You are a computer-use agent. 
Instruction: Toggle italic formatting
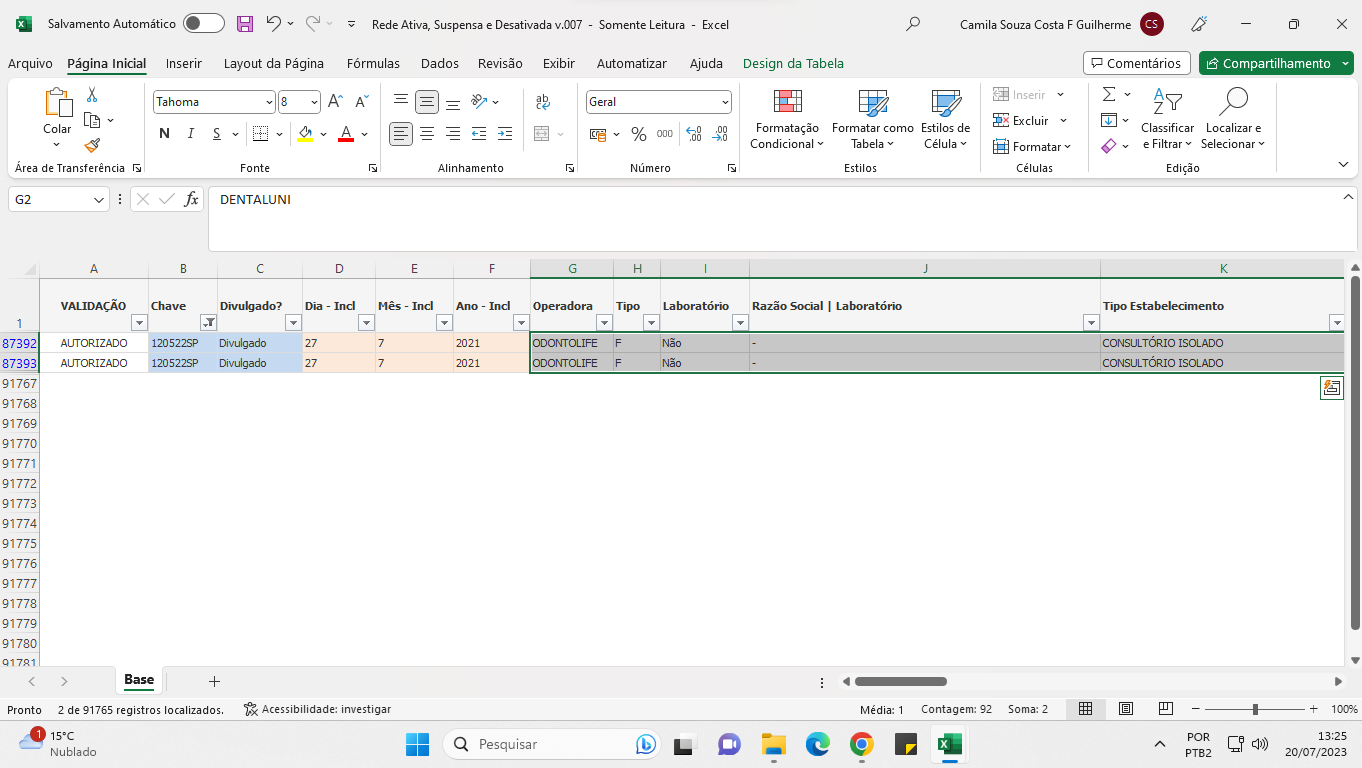click(x=190, y=134)
